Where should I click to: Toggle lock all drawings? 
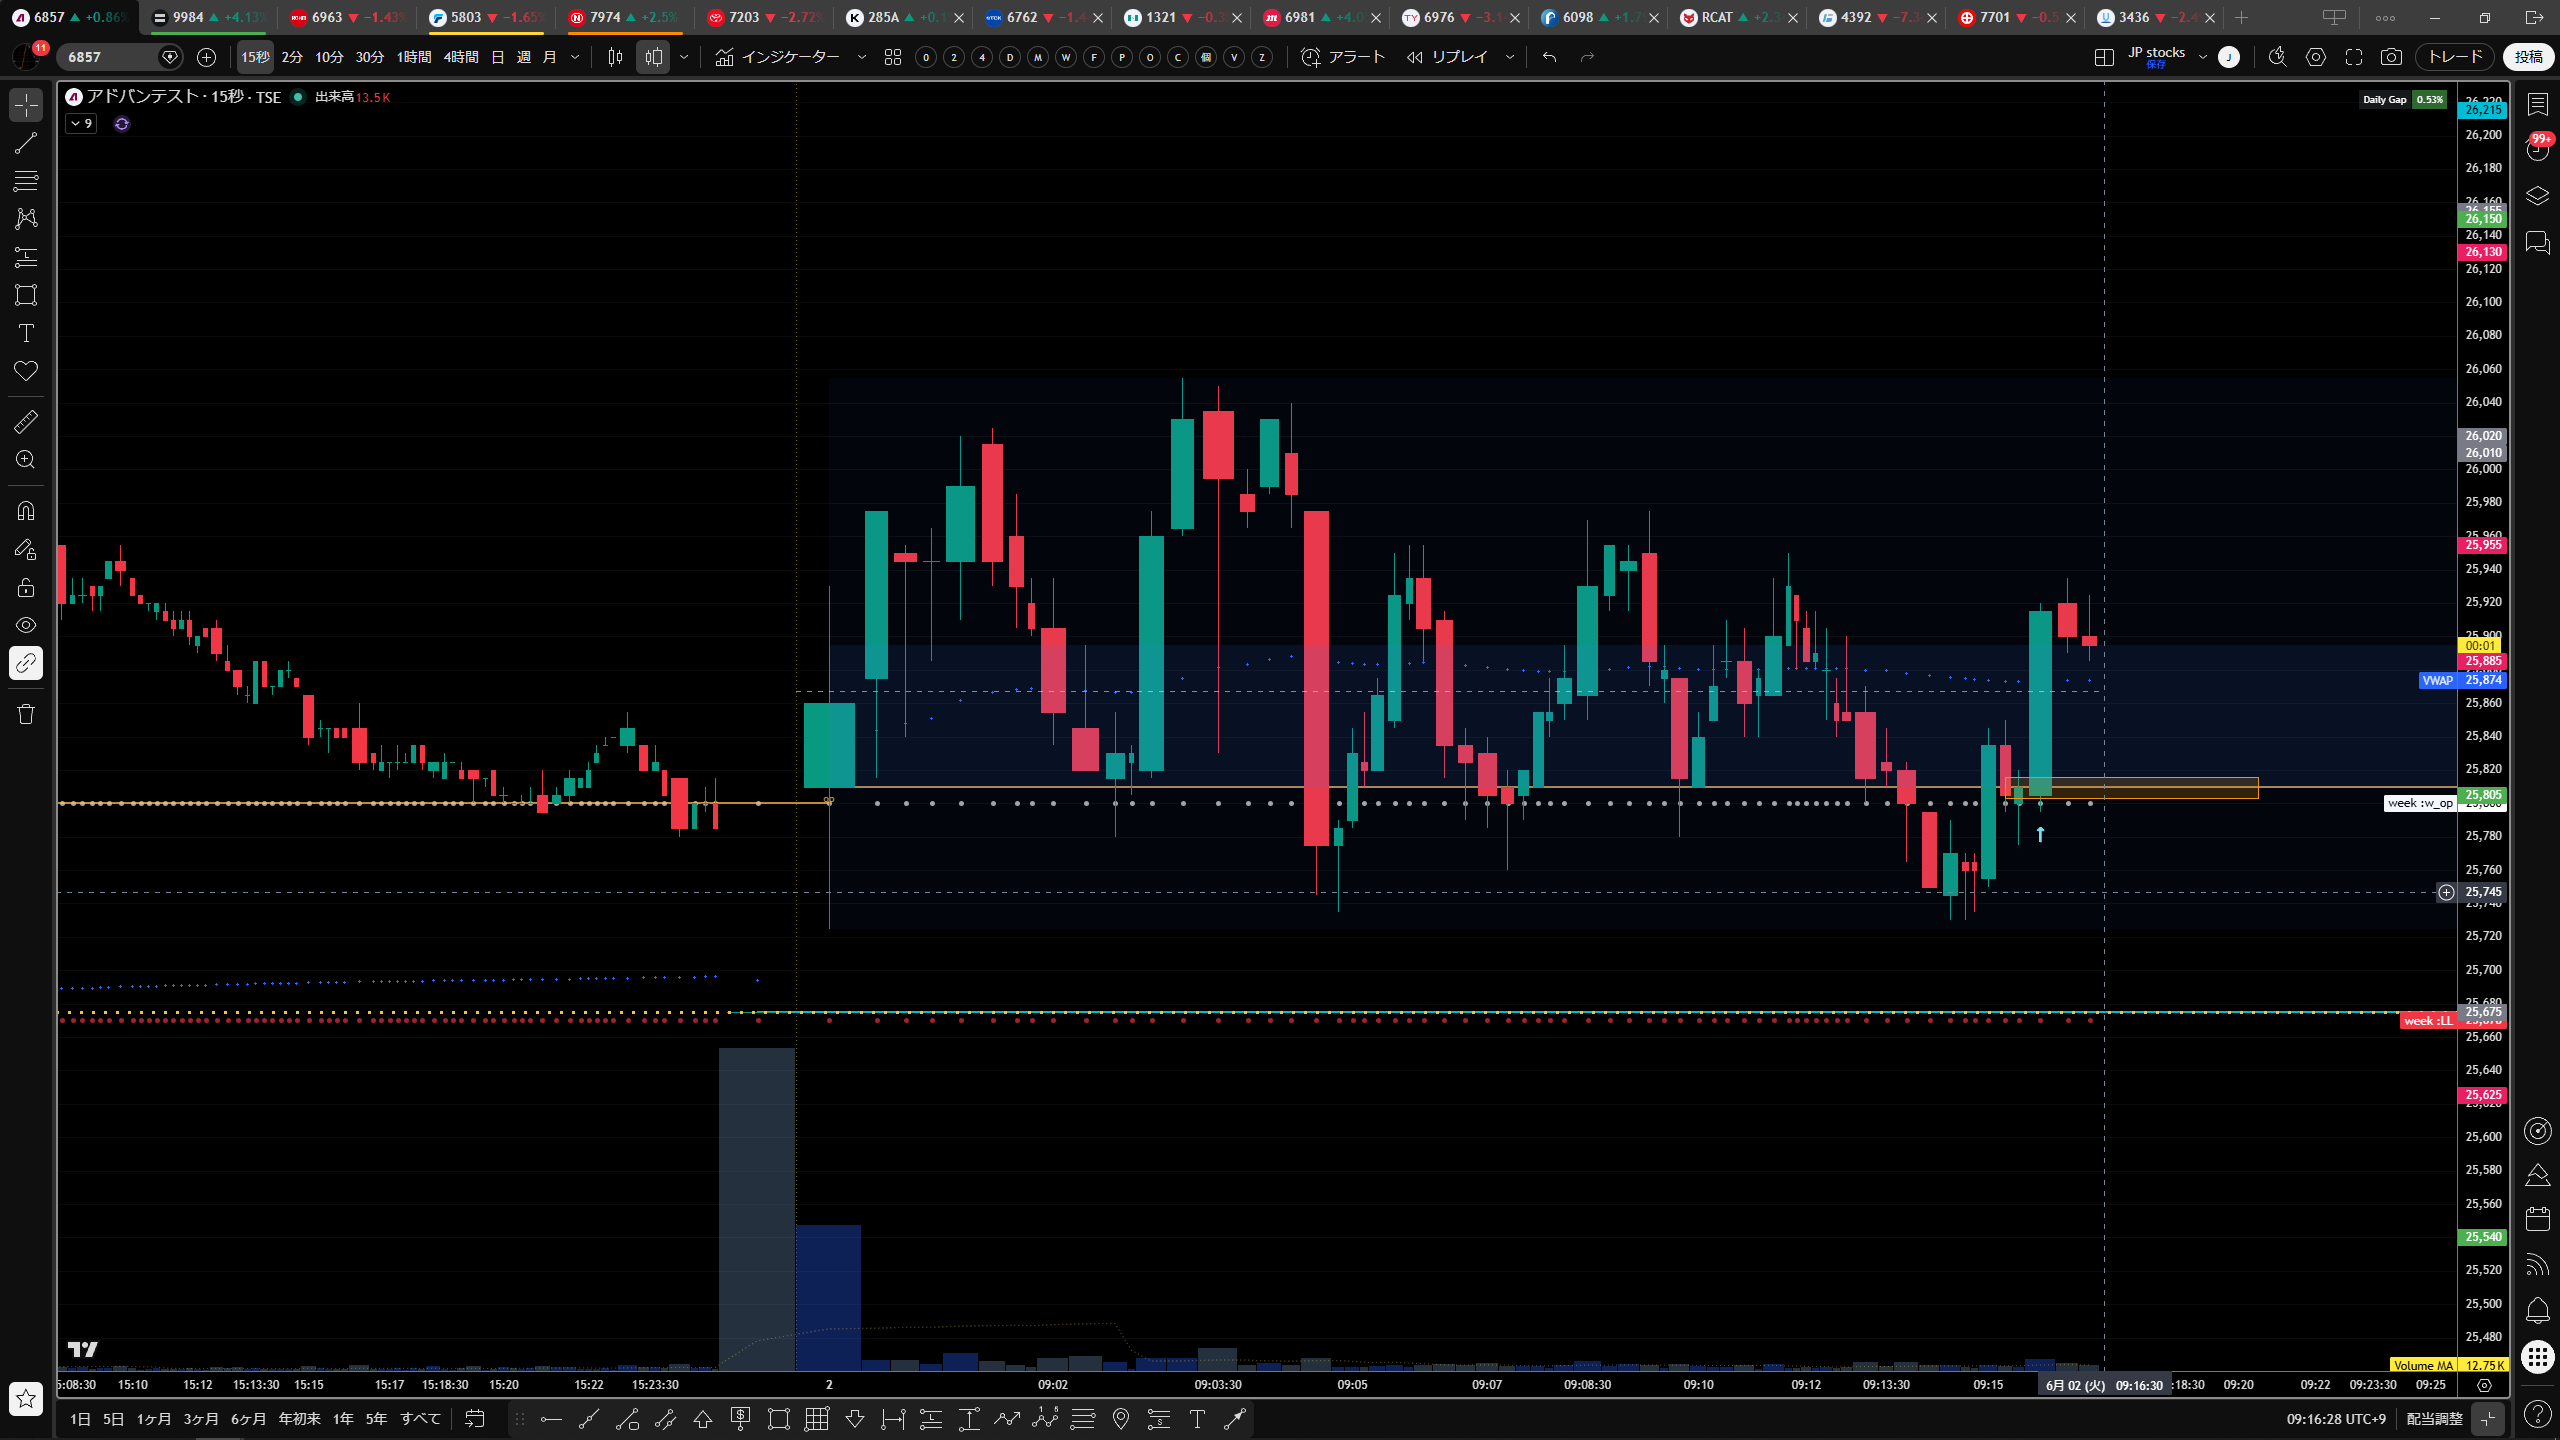[x=26, y=587]
